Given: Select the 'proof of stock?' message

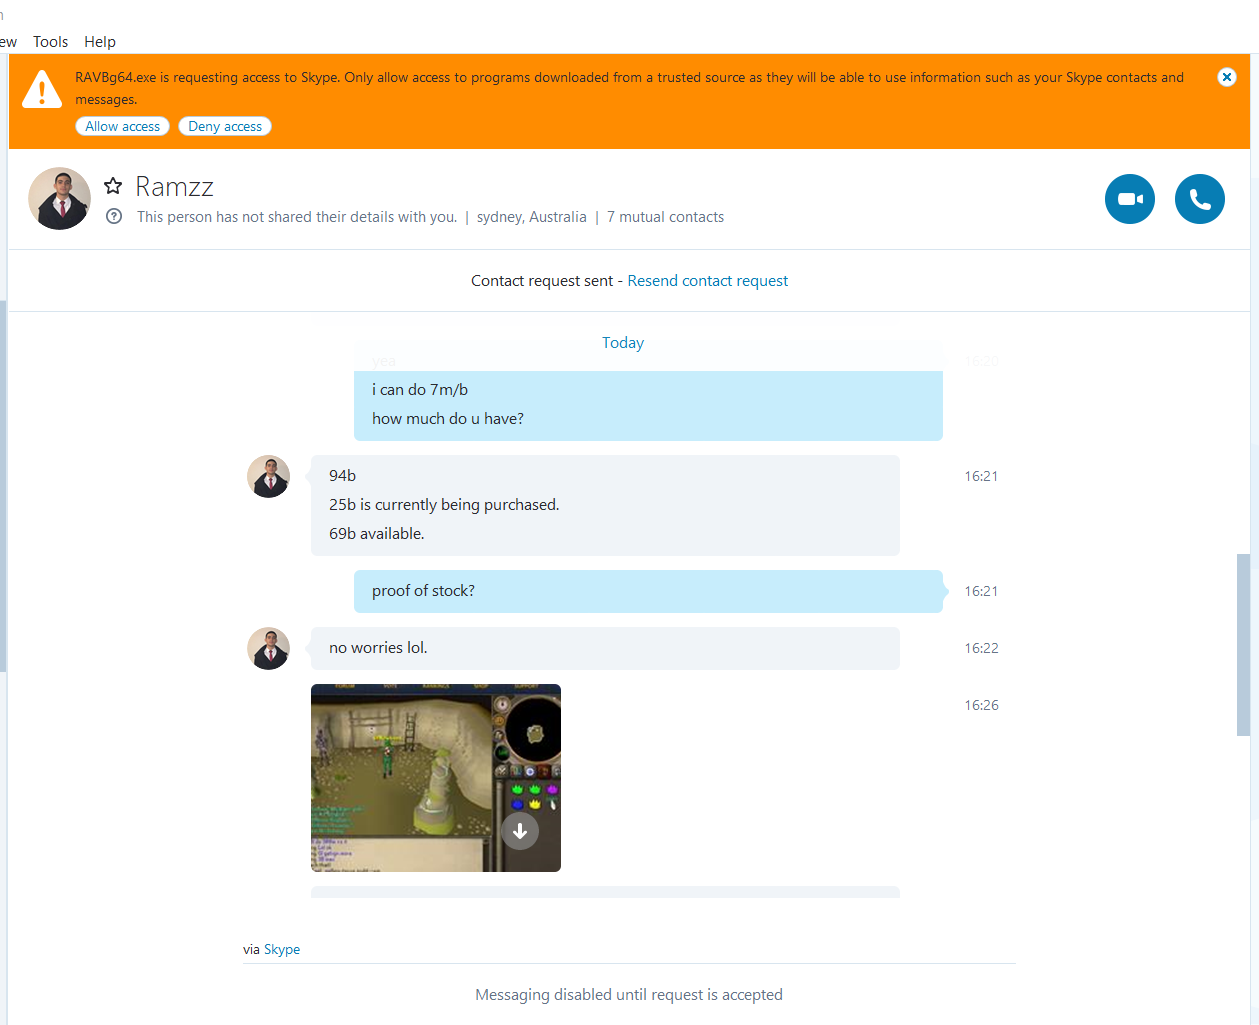Looking at the screenshot, I should (x=648, y=591).
